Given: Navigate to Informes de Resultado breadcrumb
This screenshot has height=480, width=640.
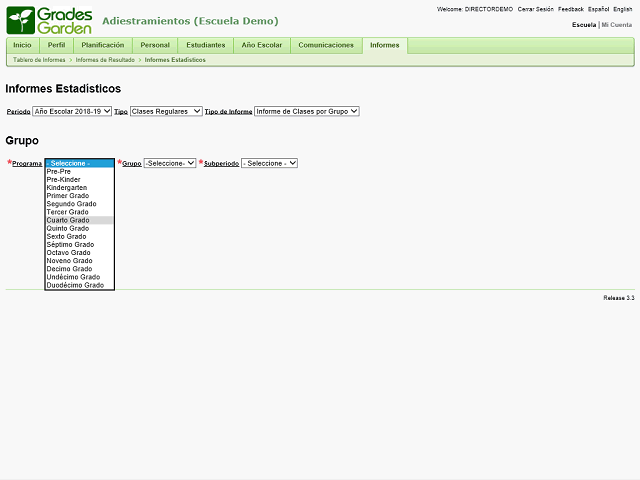Looking at the screenshot, I should 105,60.
